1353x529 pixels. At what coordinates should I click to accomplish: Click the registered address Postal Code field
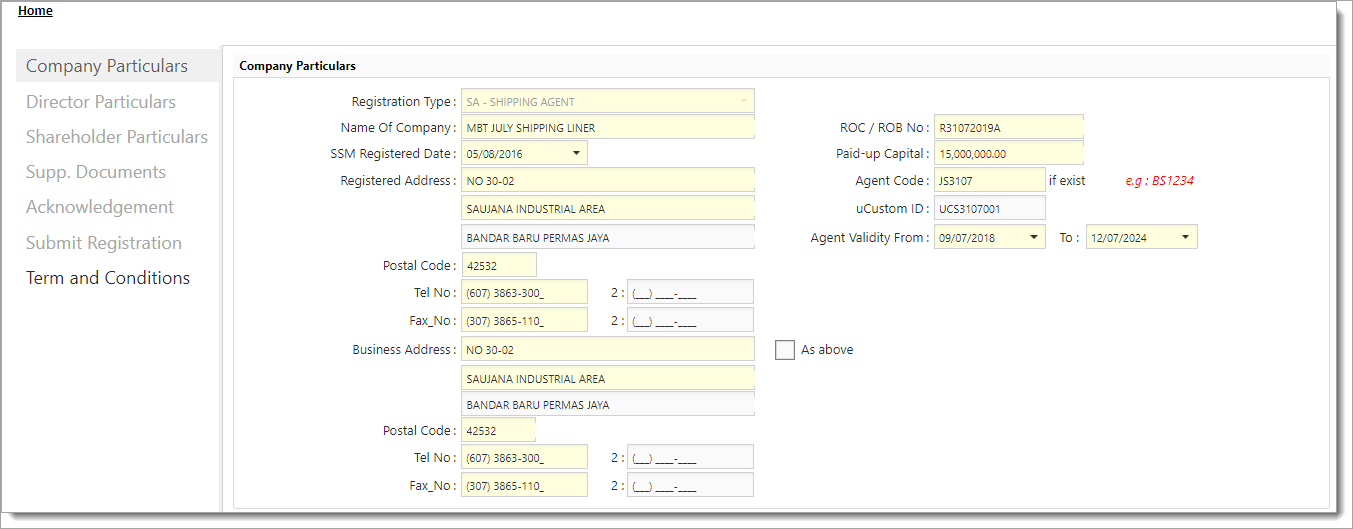pos(498,266)
